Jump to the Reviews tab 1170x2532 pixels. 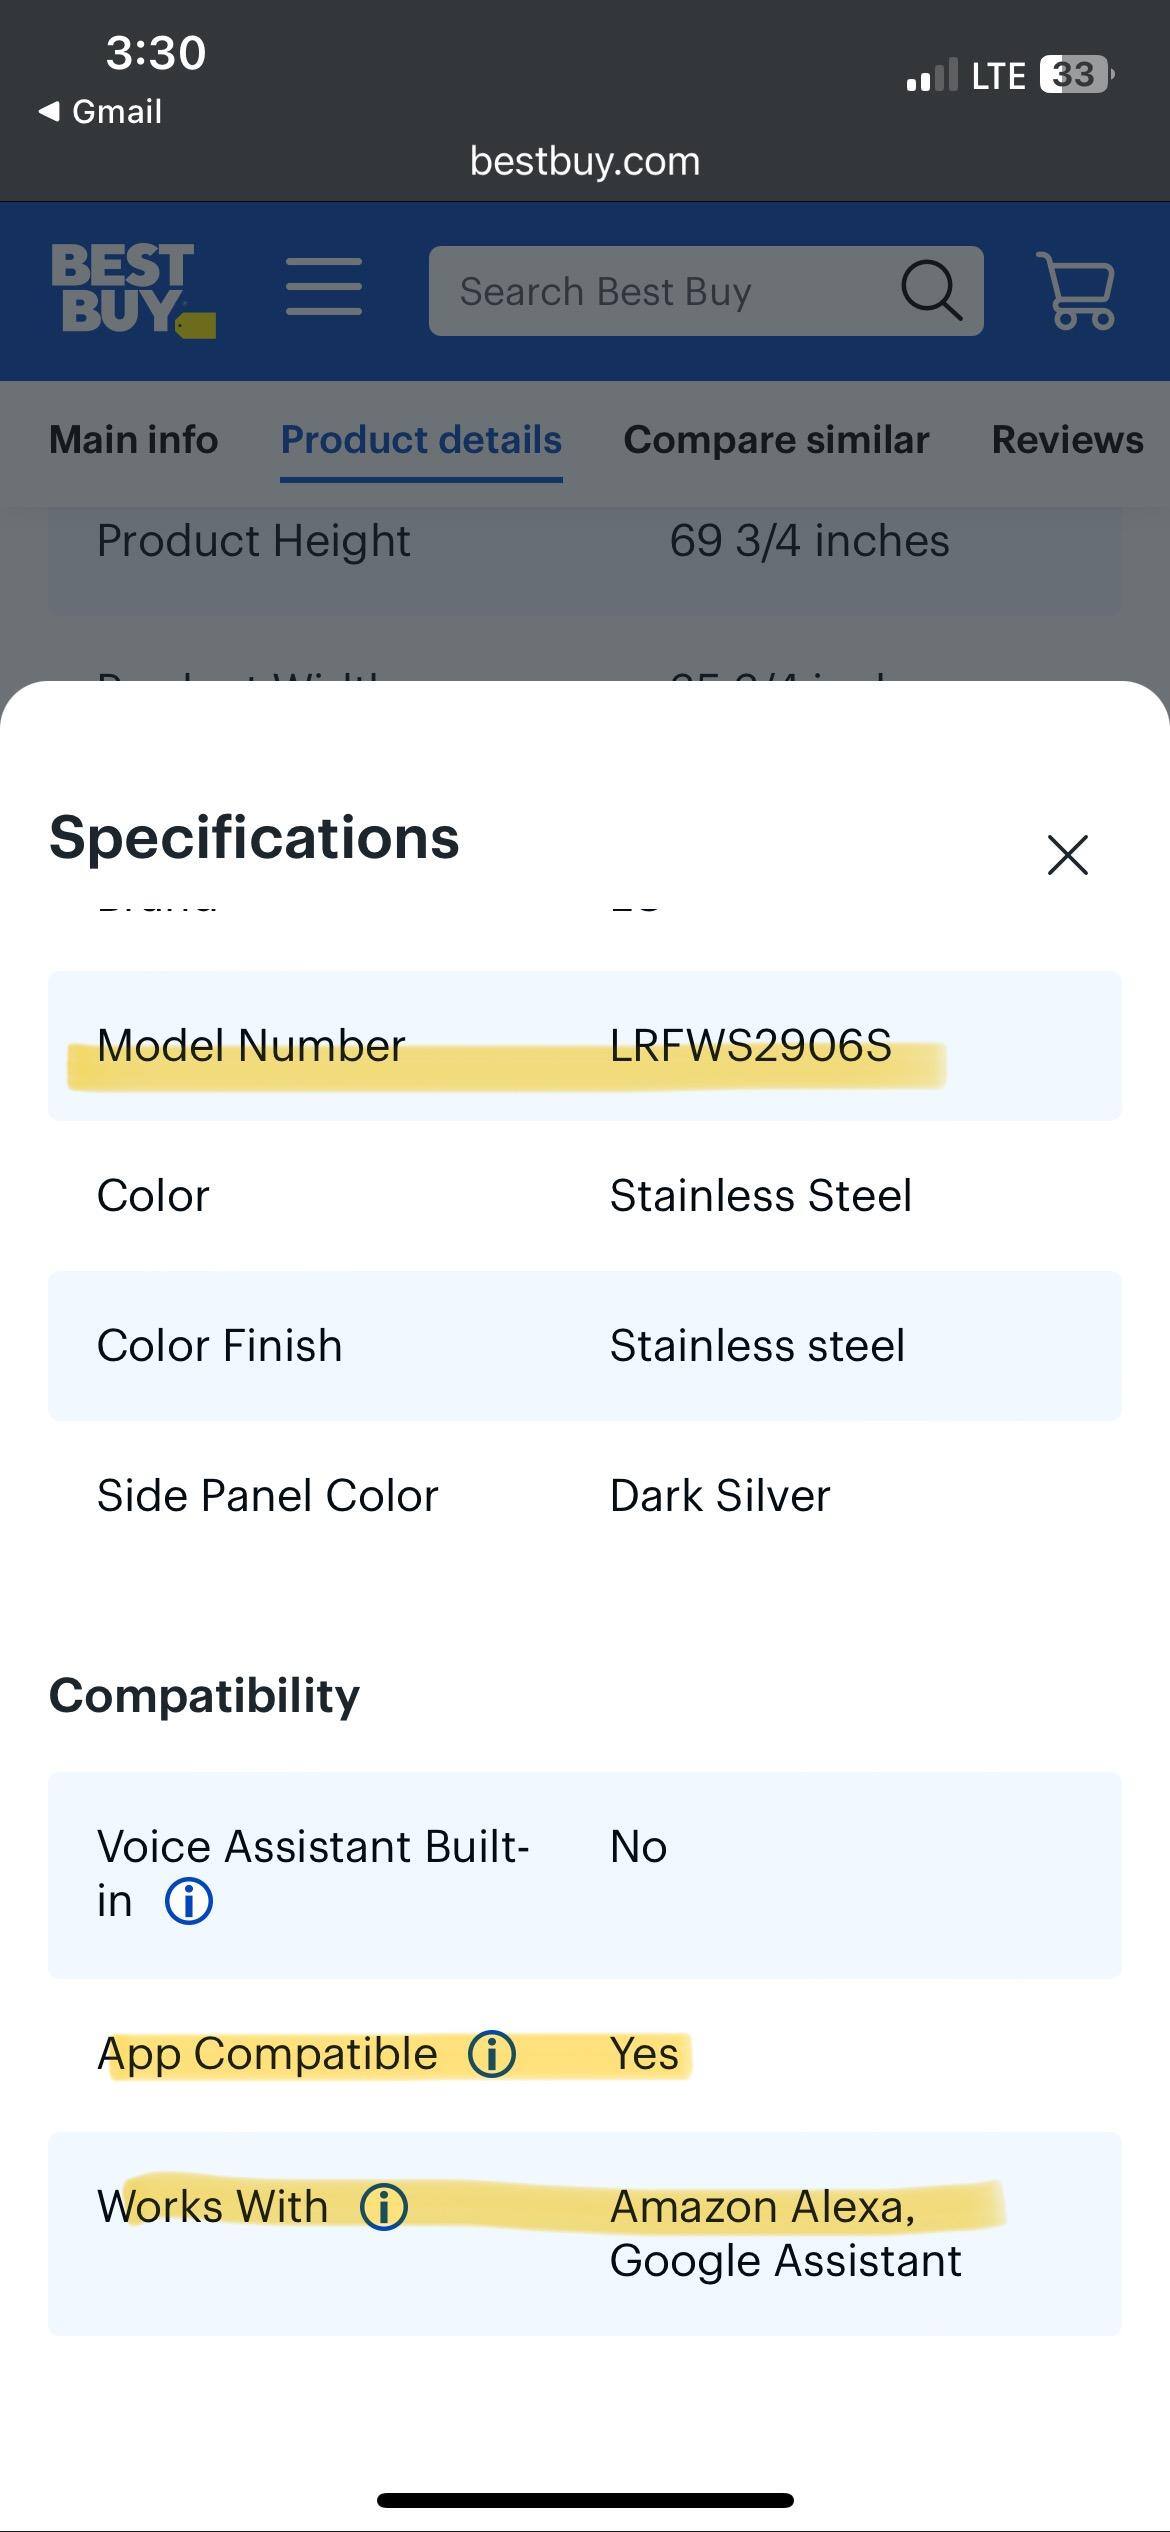[1067, 440]
